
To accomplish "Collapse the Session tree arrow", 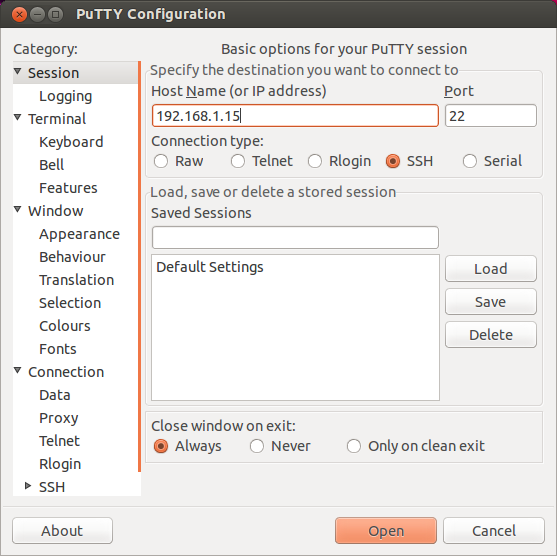I will (18, 71).
